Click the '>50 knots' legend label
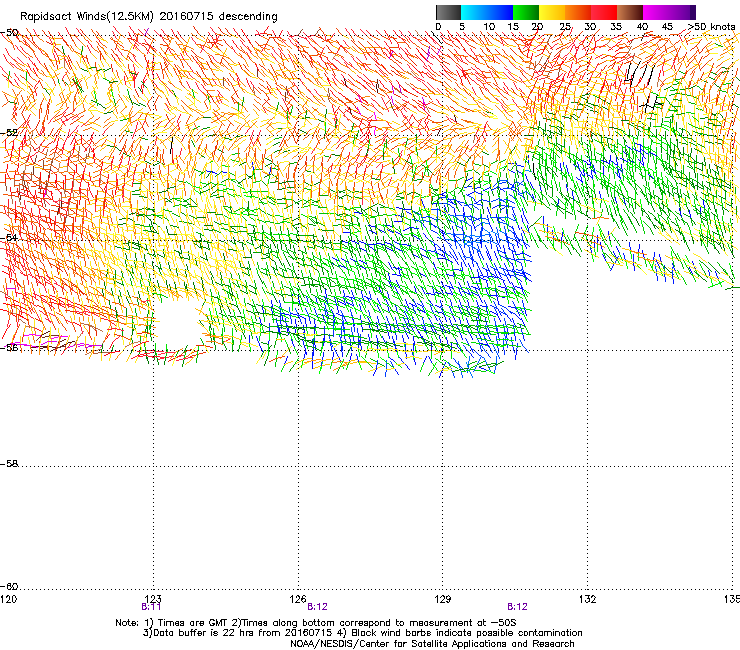 [712, 26]
